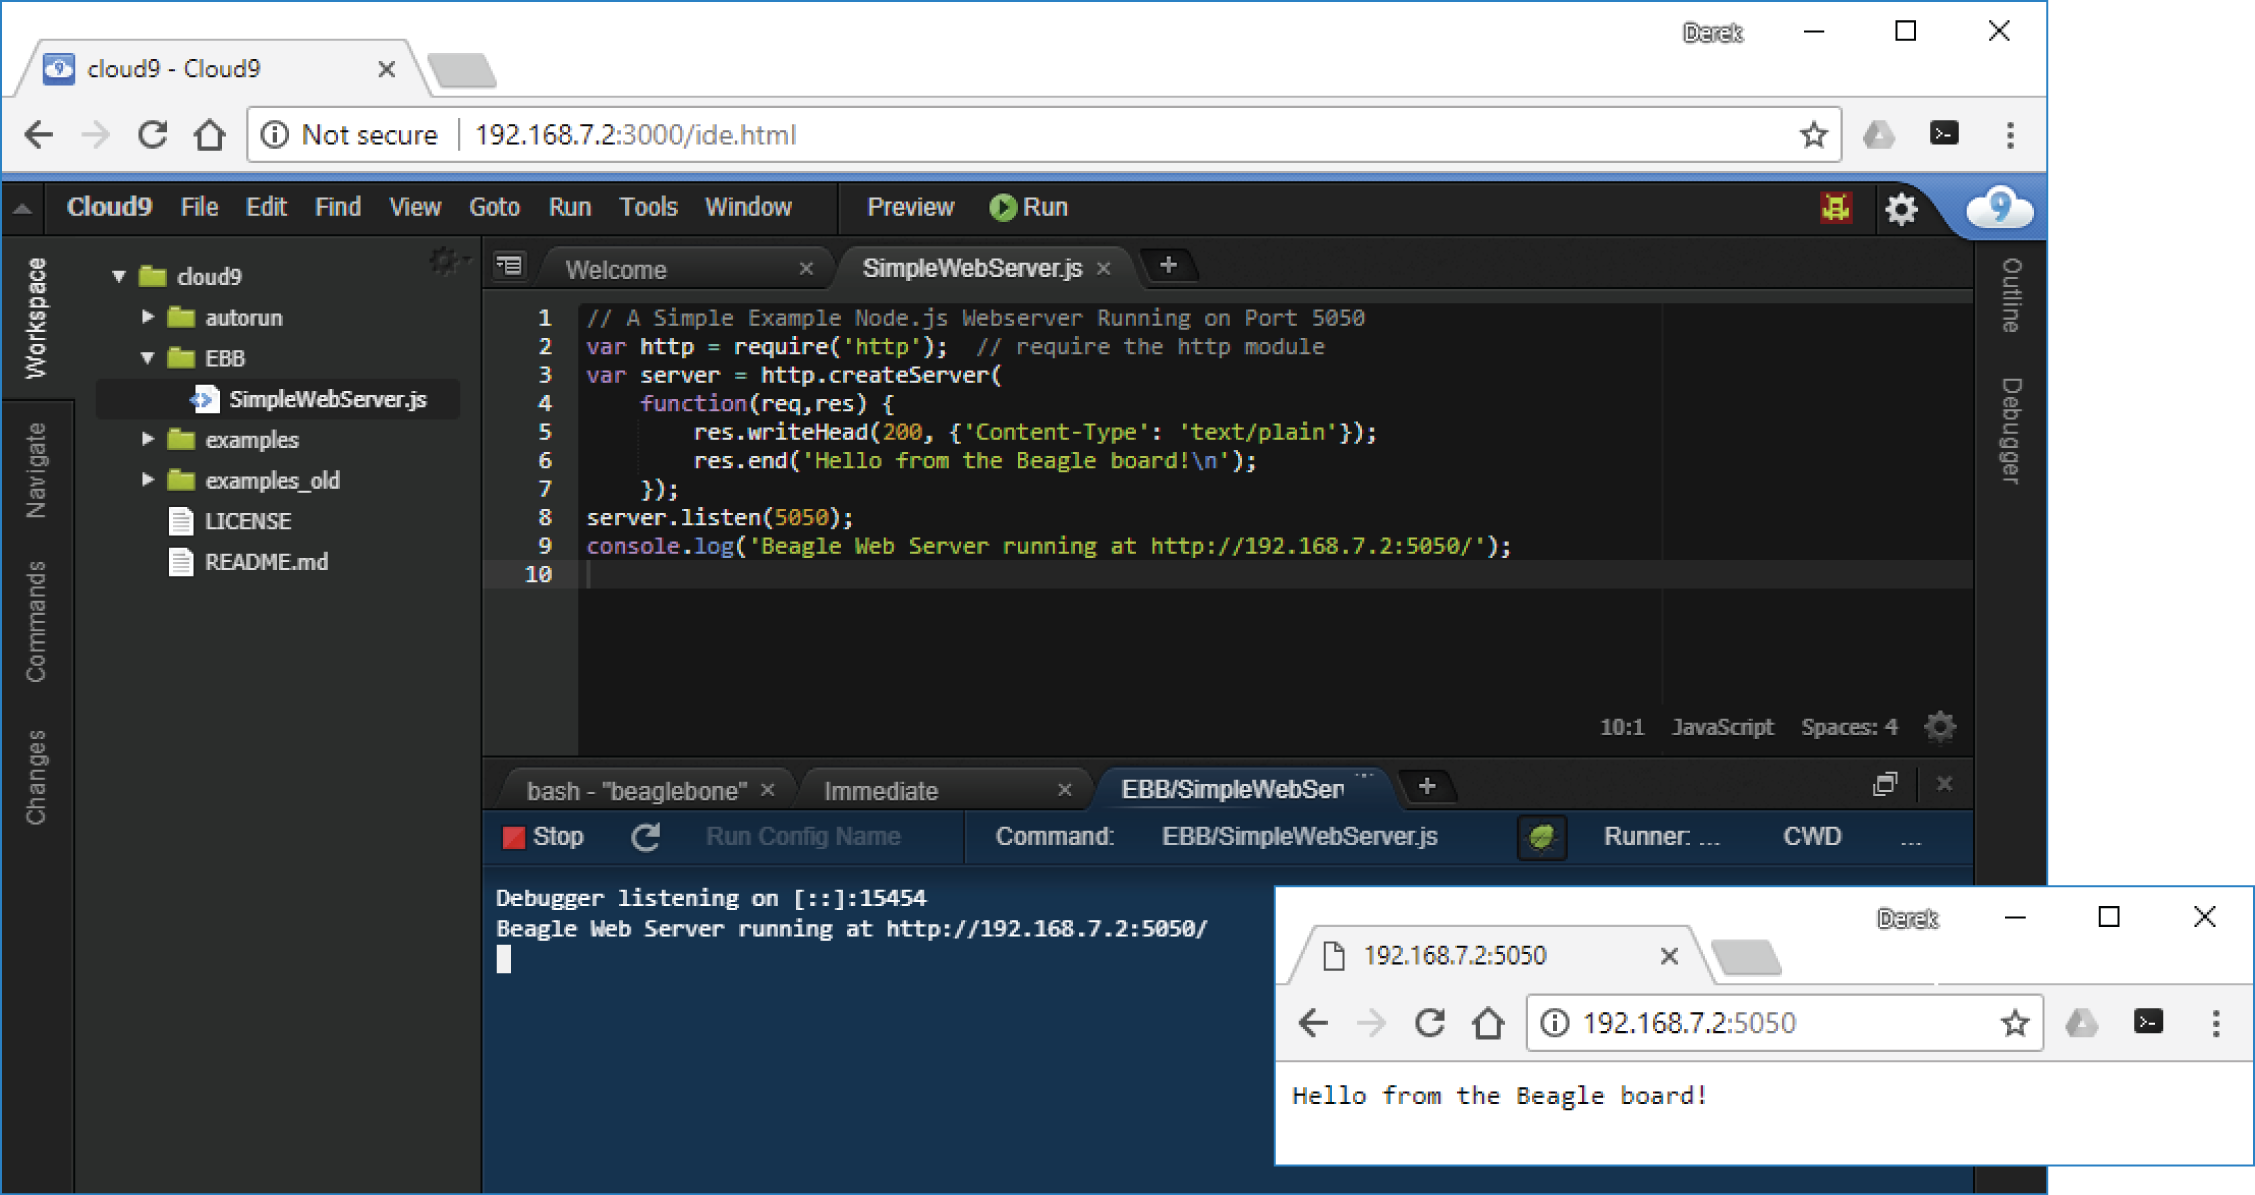Open the tab list icon left of Welcome

point(510,266)
